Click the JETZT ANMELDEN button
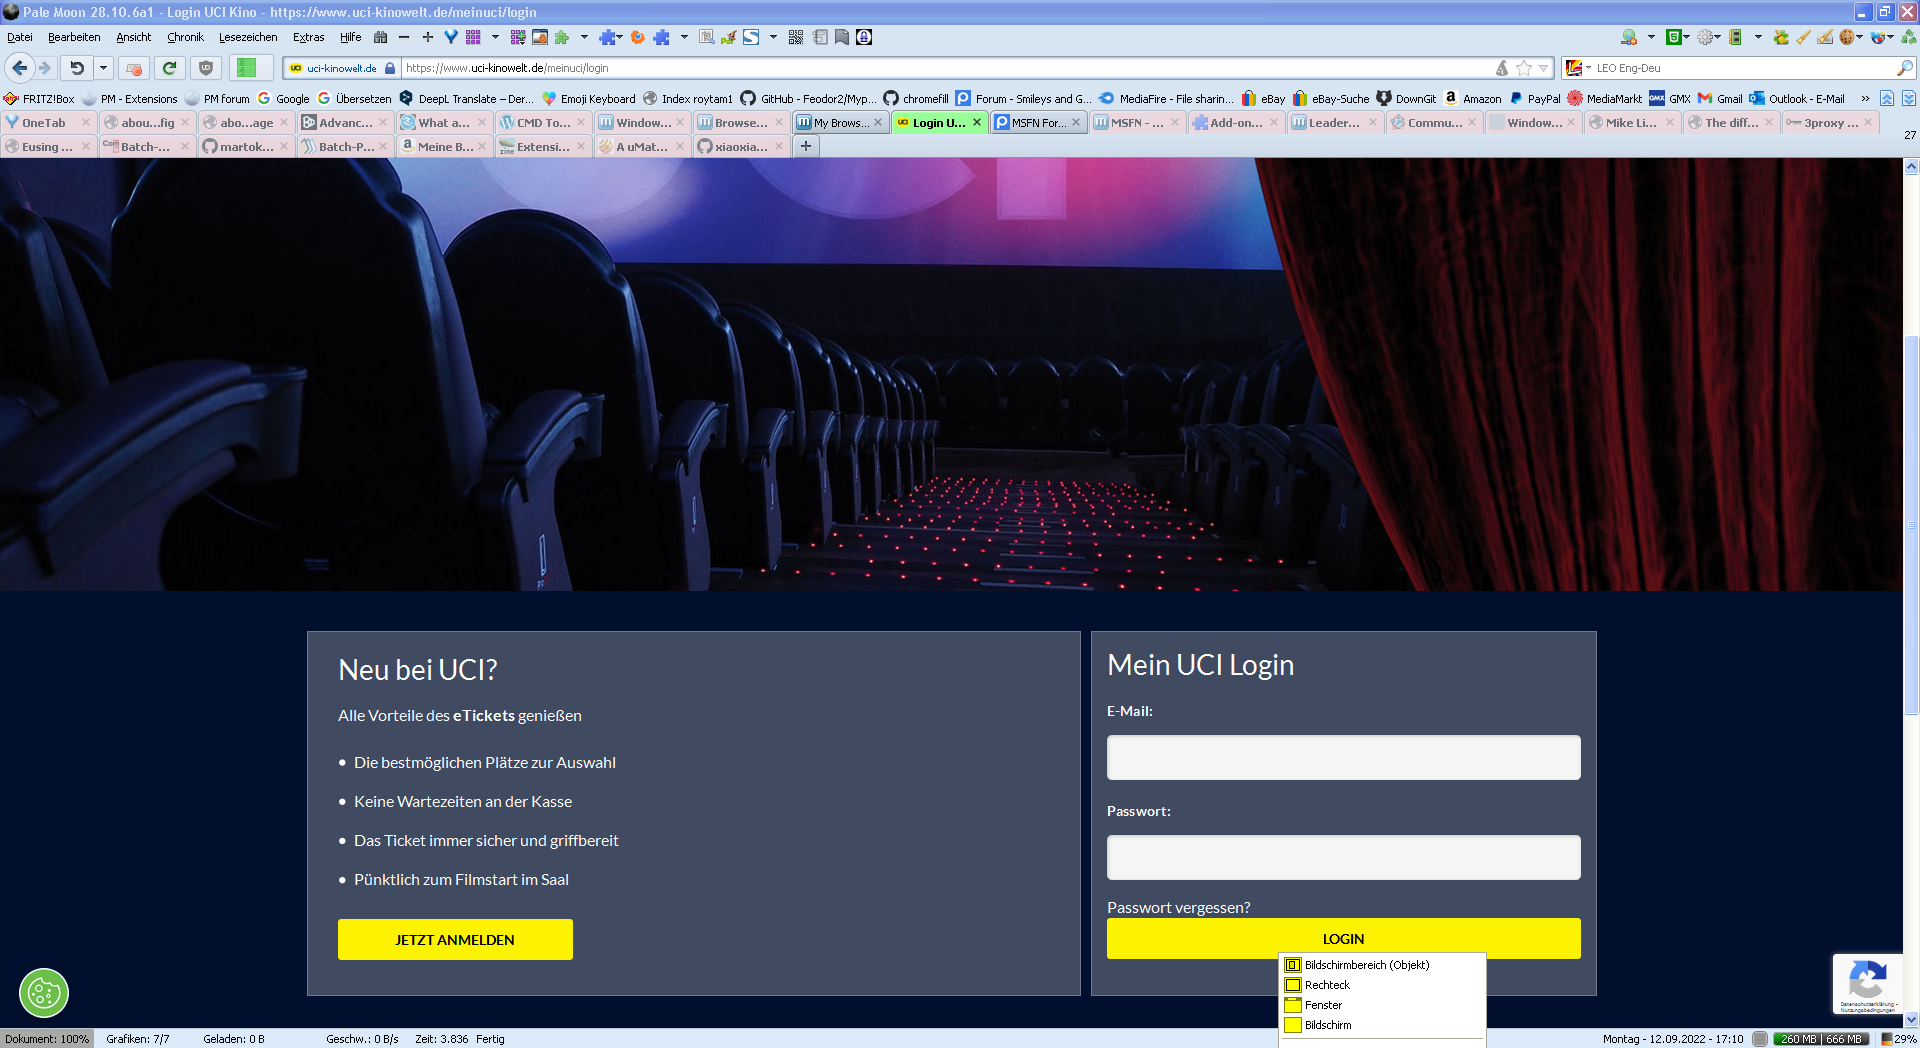Image resolution: width=1920 pixels, height=1048 pixels. pyautogui.click(x=455, y=939)
